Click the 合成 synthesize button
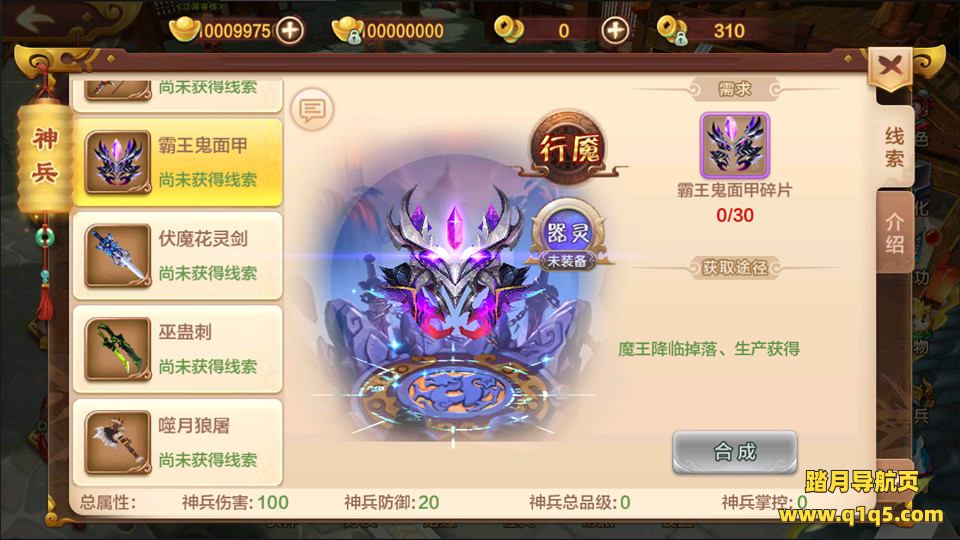The height and width of the screenshot is (540, 960). pos(735,452)
